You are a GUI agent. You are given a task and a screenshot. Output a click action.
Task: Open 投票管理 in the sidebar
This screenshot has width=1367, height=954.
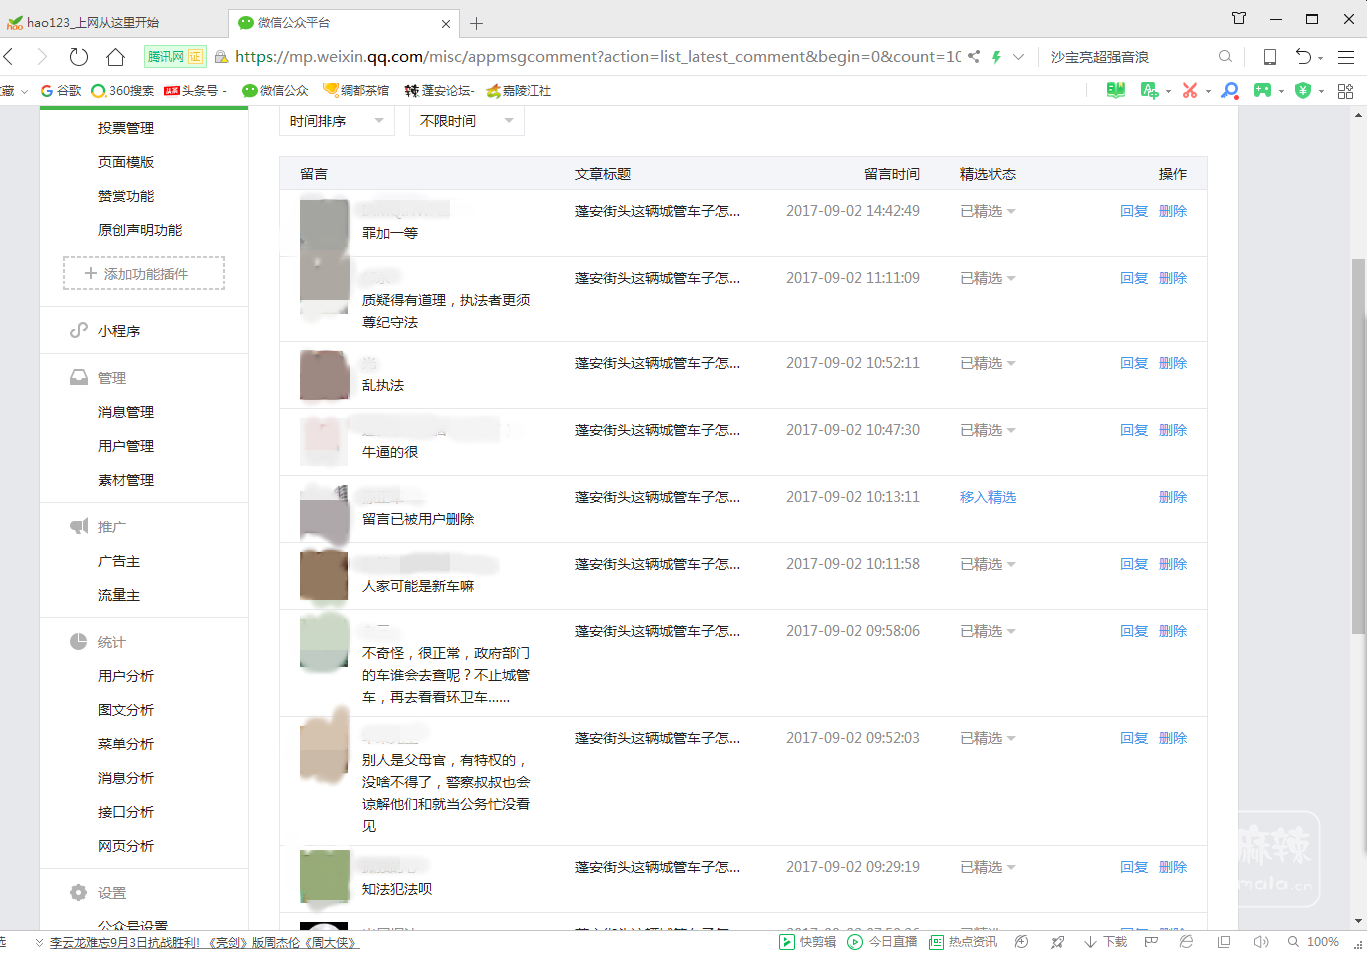[126, 128]
